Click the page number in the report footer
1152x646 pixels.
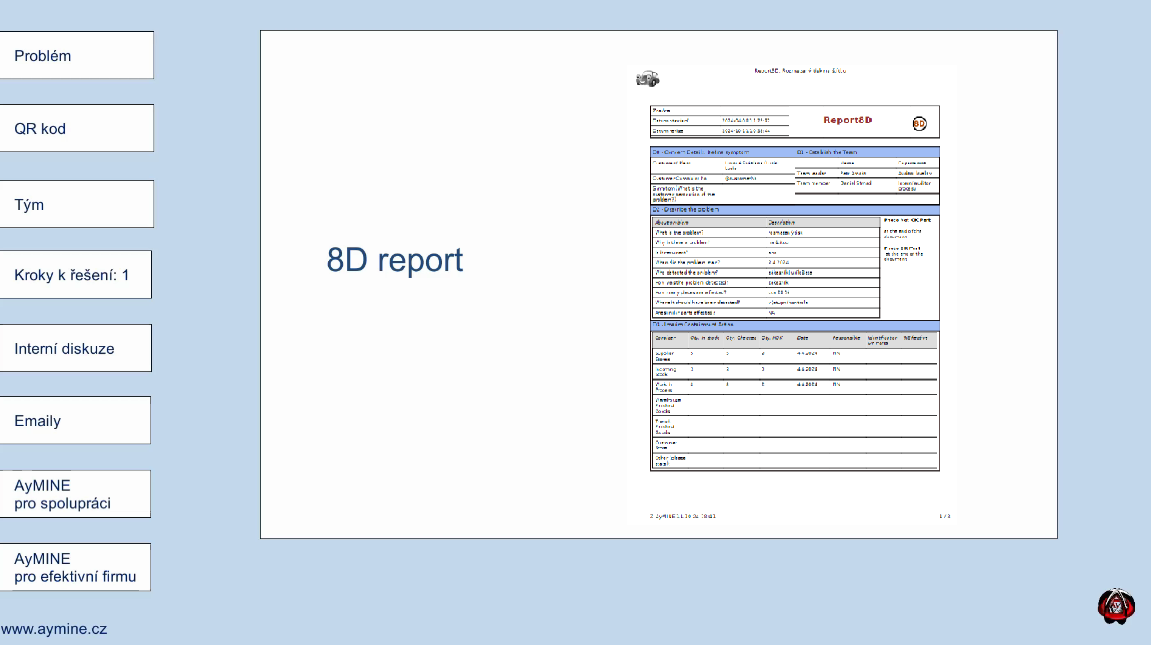click(x=943, y=516)
